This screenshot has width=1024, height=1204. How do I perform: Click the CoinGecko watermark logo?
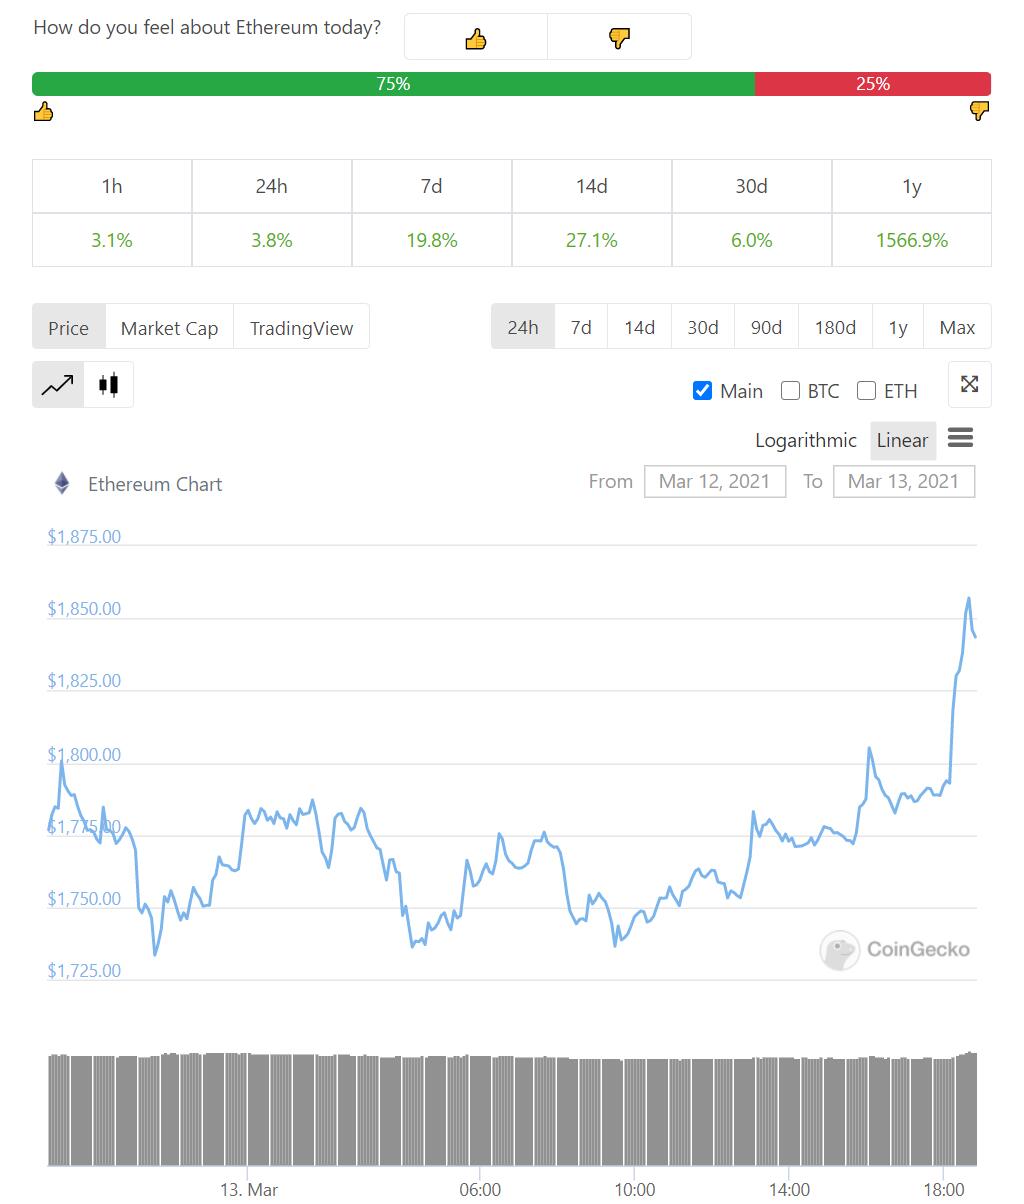[x=839, y=950]
